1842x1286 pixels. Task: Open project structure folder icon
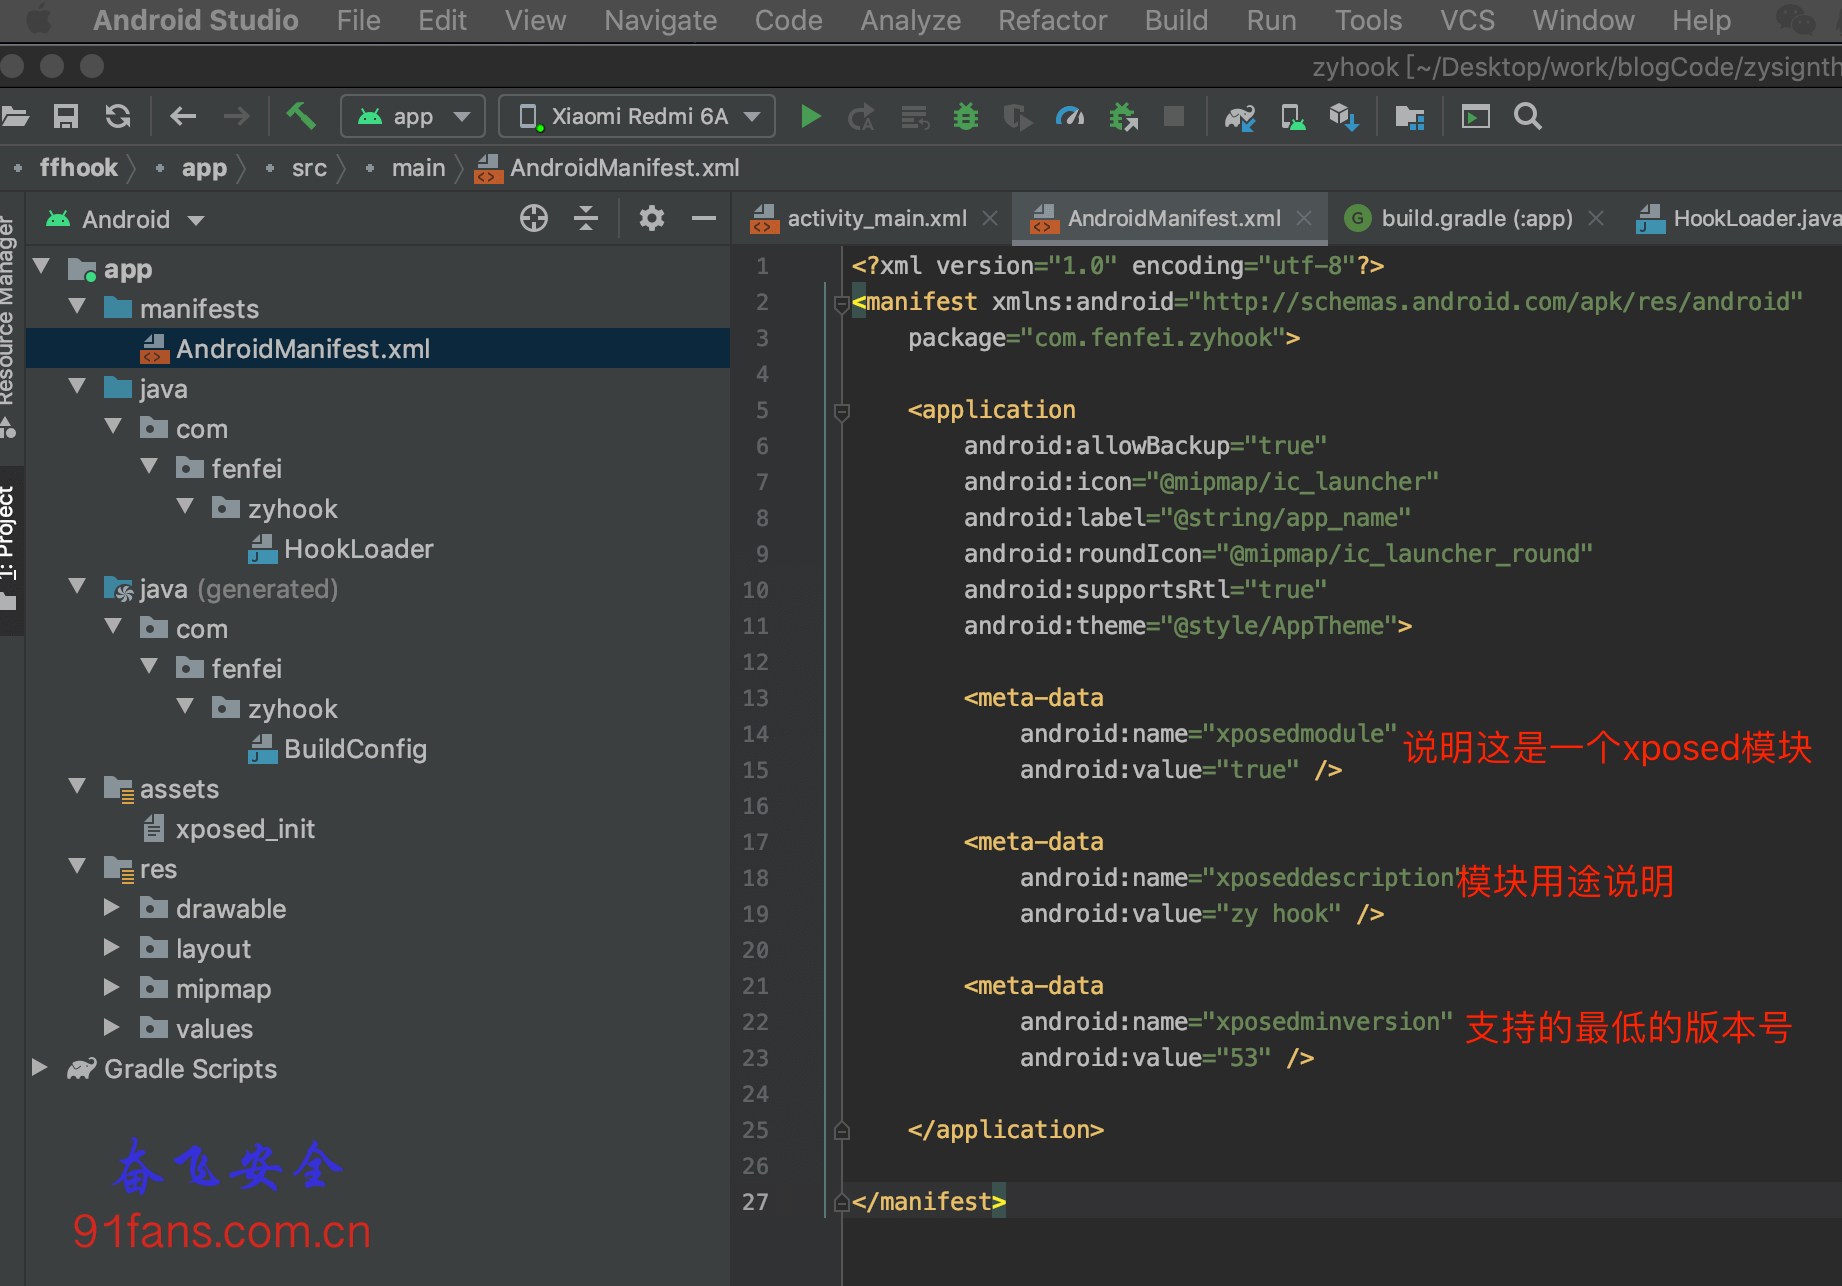[1410, 117]
